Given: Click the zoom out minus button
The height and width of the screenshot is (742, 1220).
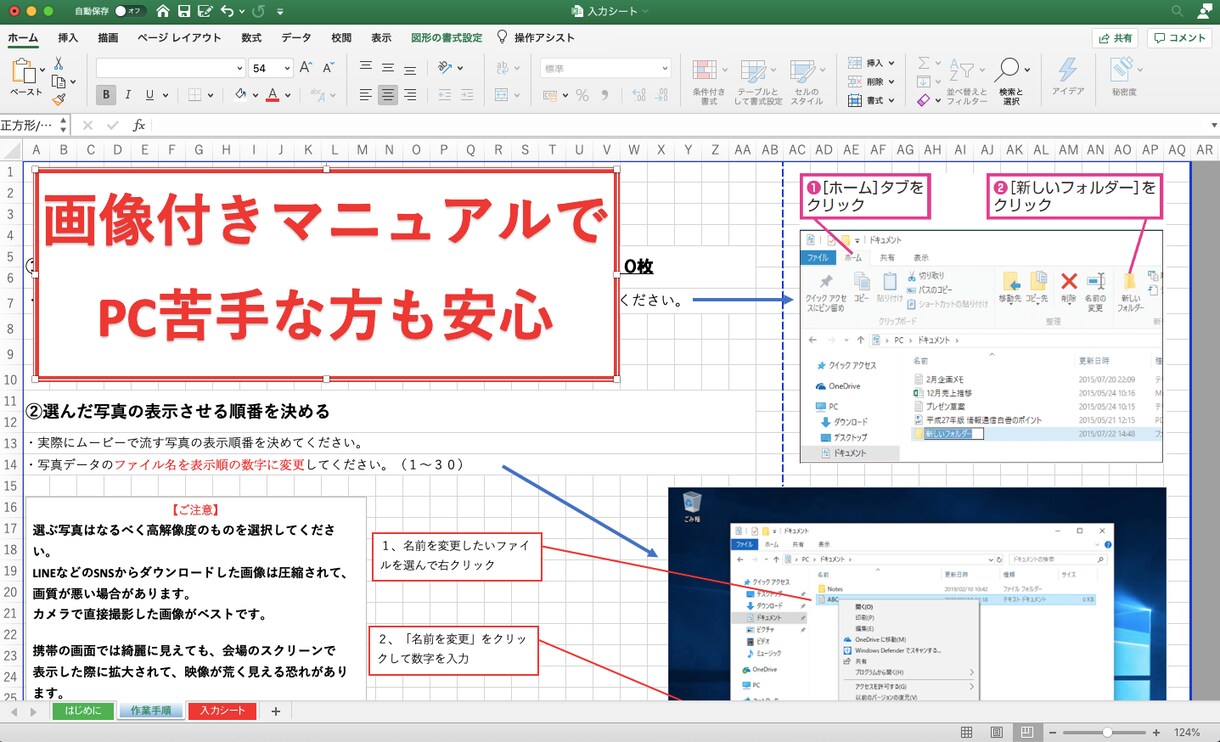Looking at the screenshot, I should tap(1052, 732).
